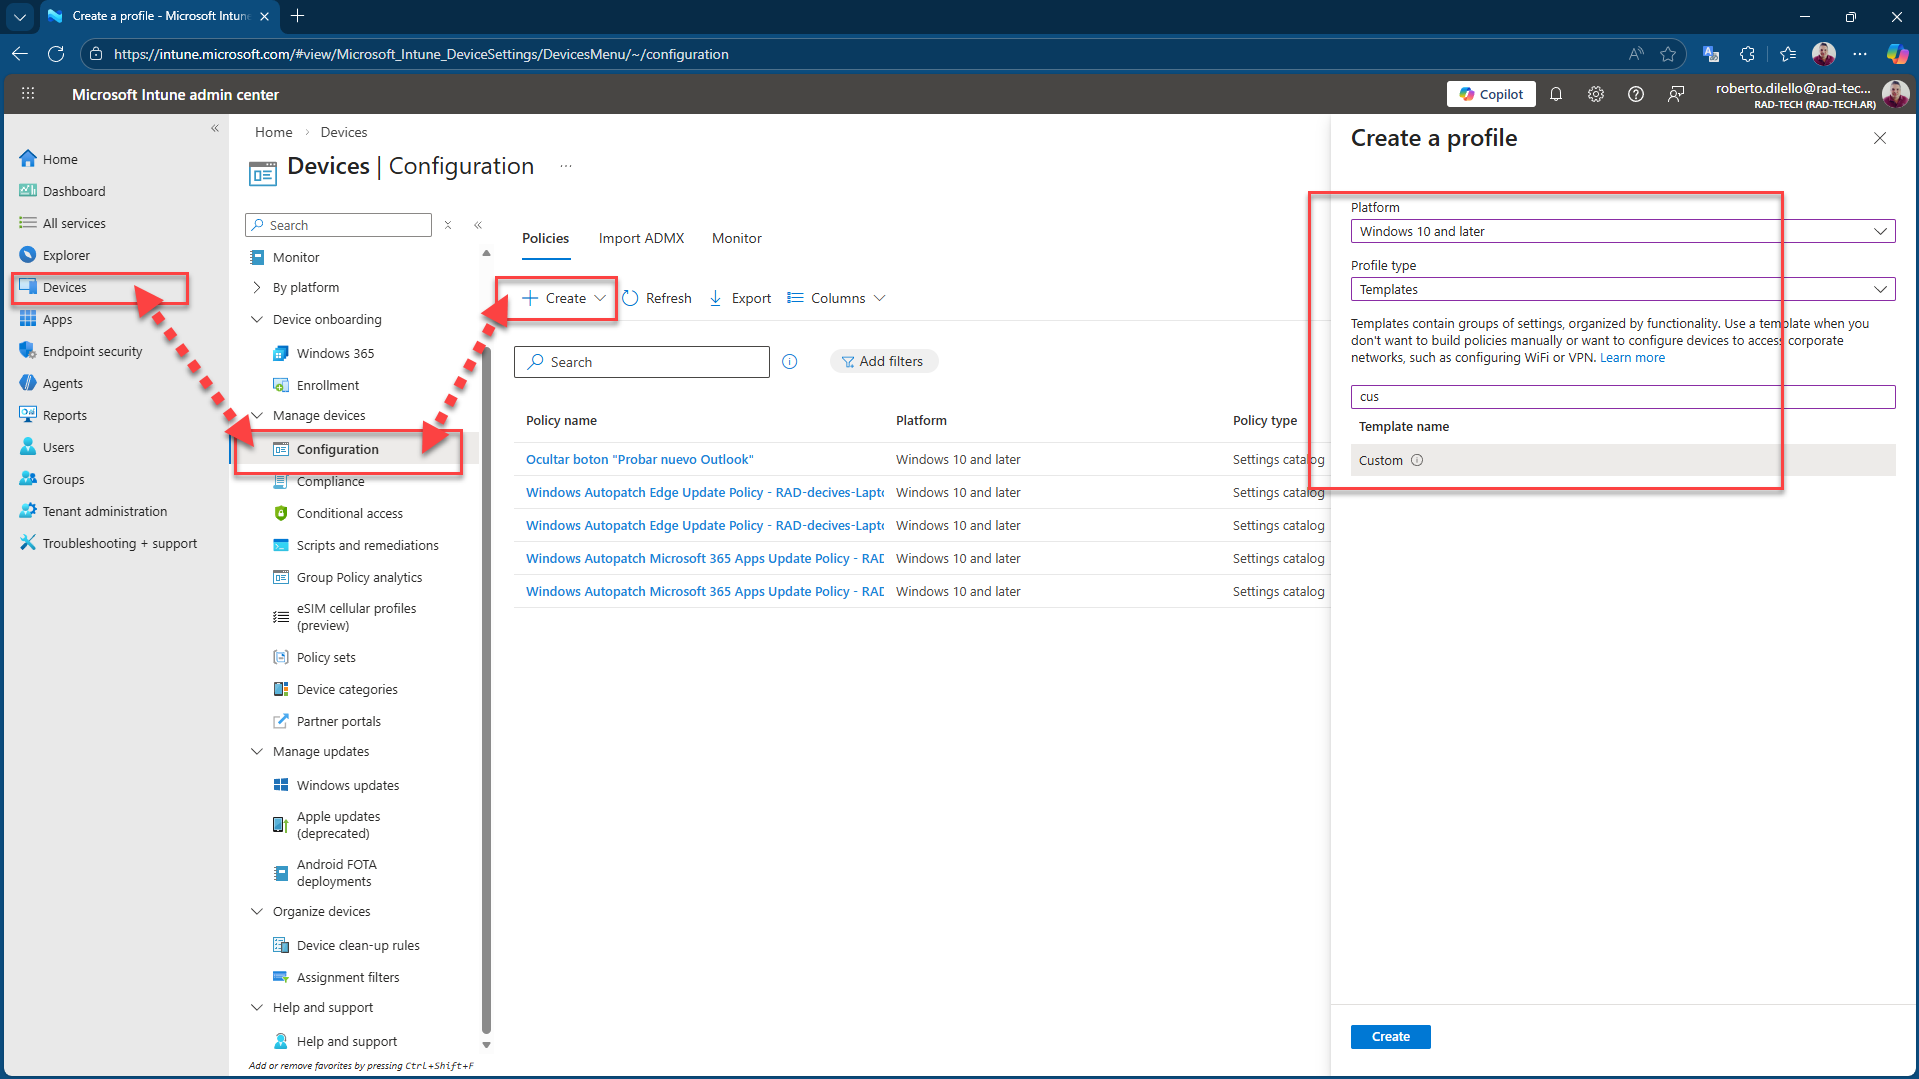Switch to the Import ADMX tab

click(x=641, y=238)
